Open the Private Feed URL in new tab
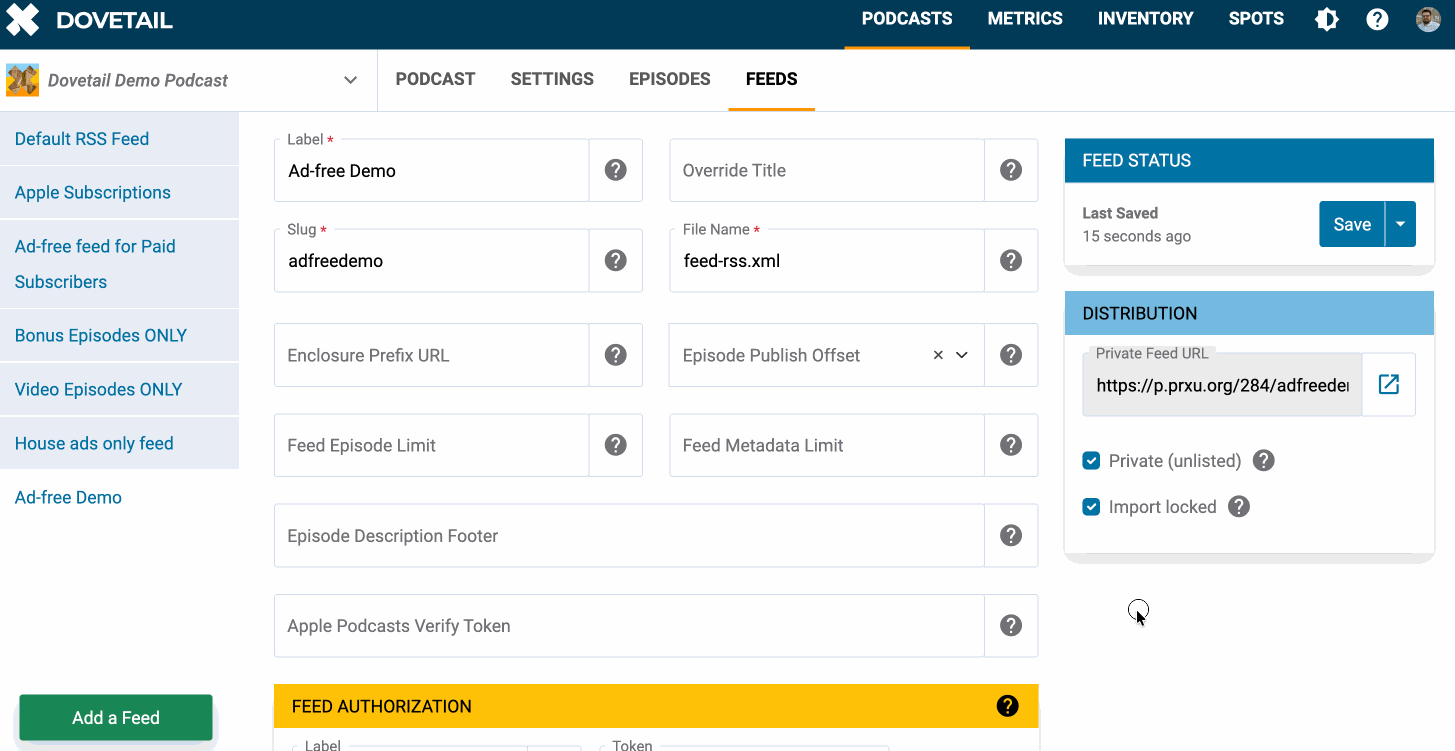 point(1389,384)
